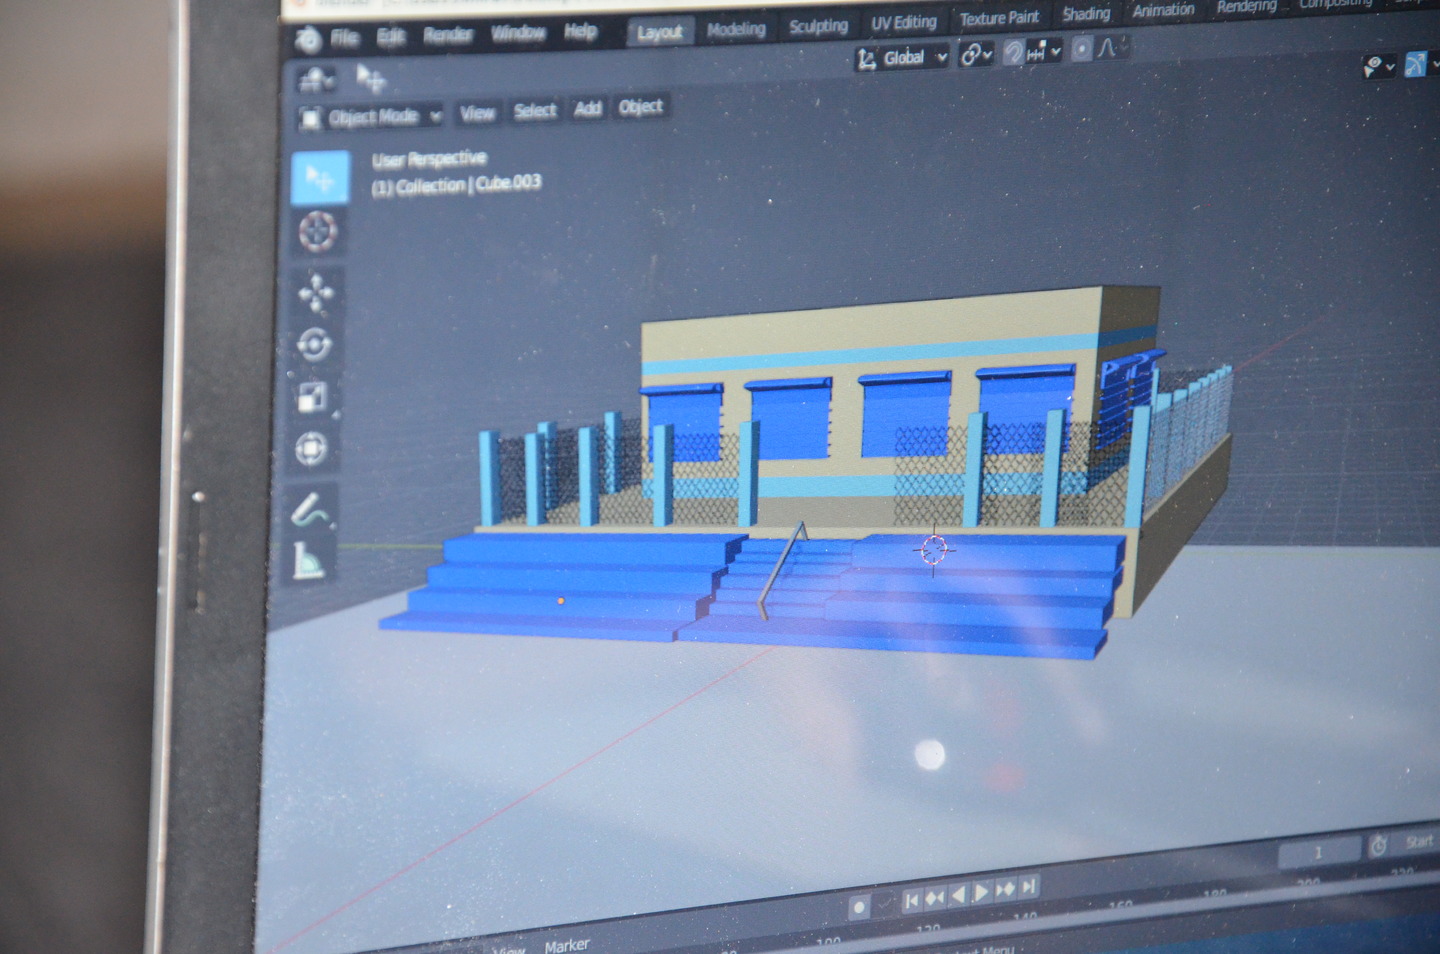Click the Blender logo menu icon
Screen dimensions: 1440x954
tap(308, 39)
